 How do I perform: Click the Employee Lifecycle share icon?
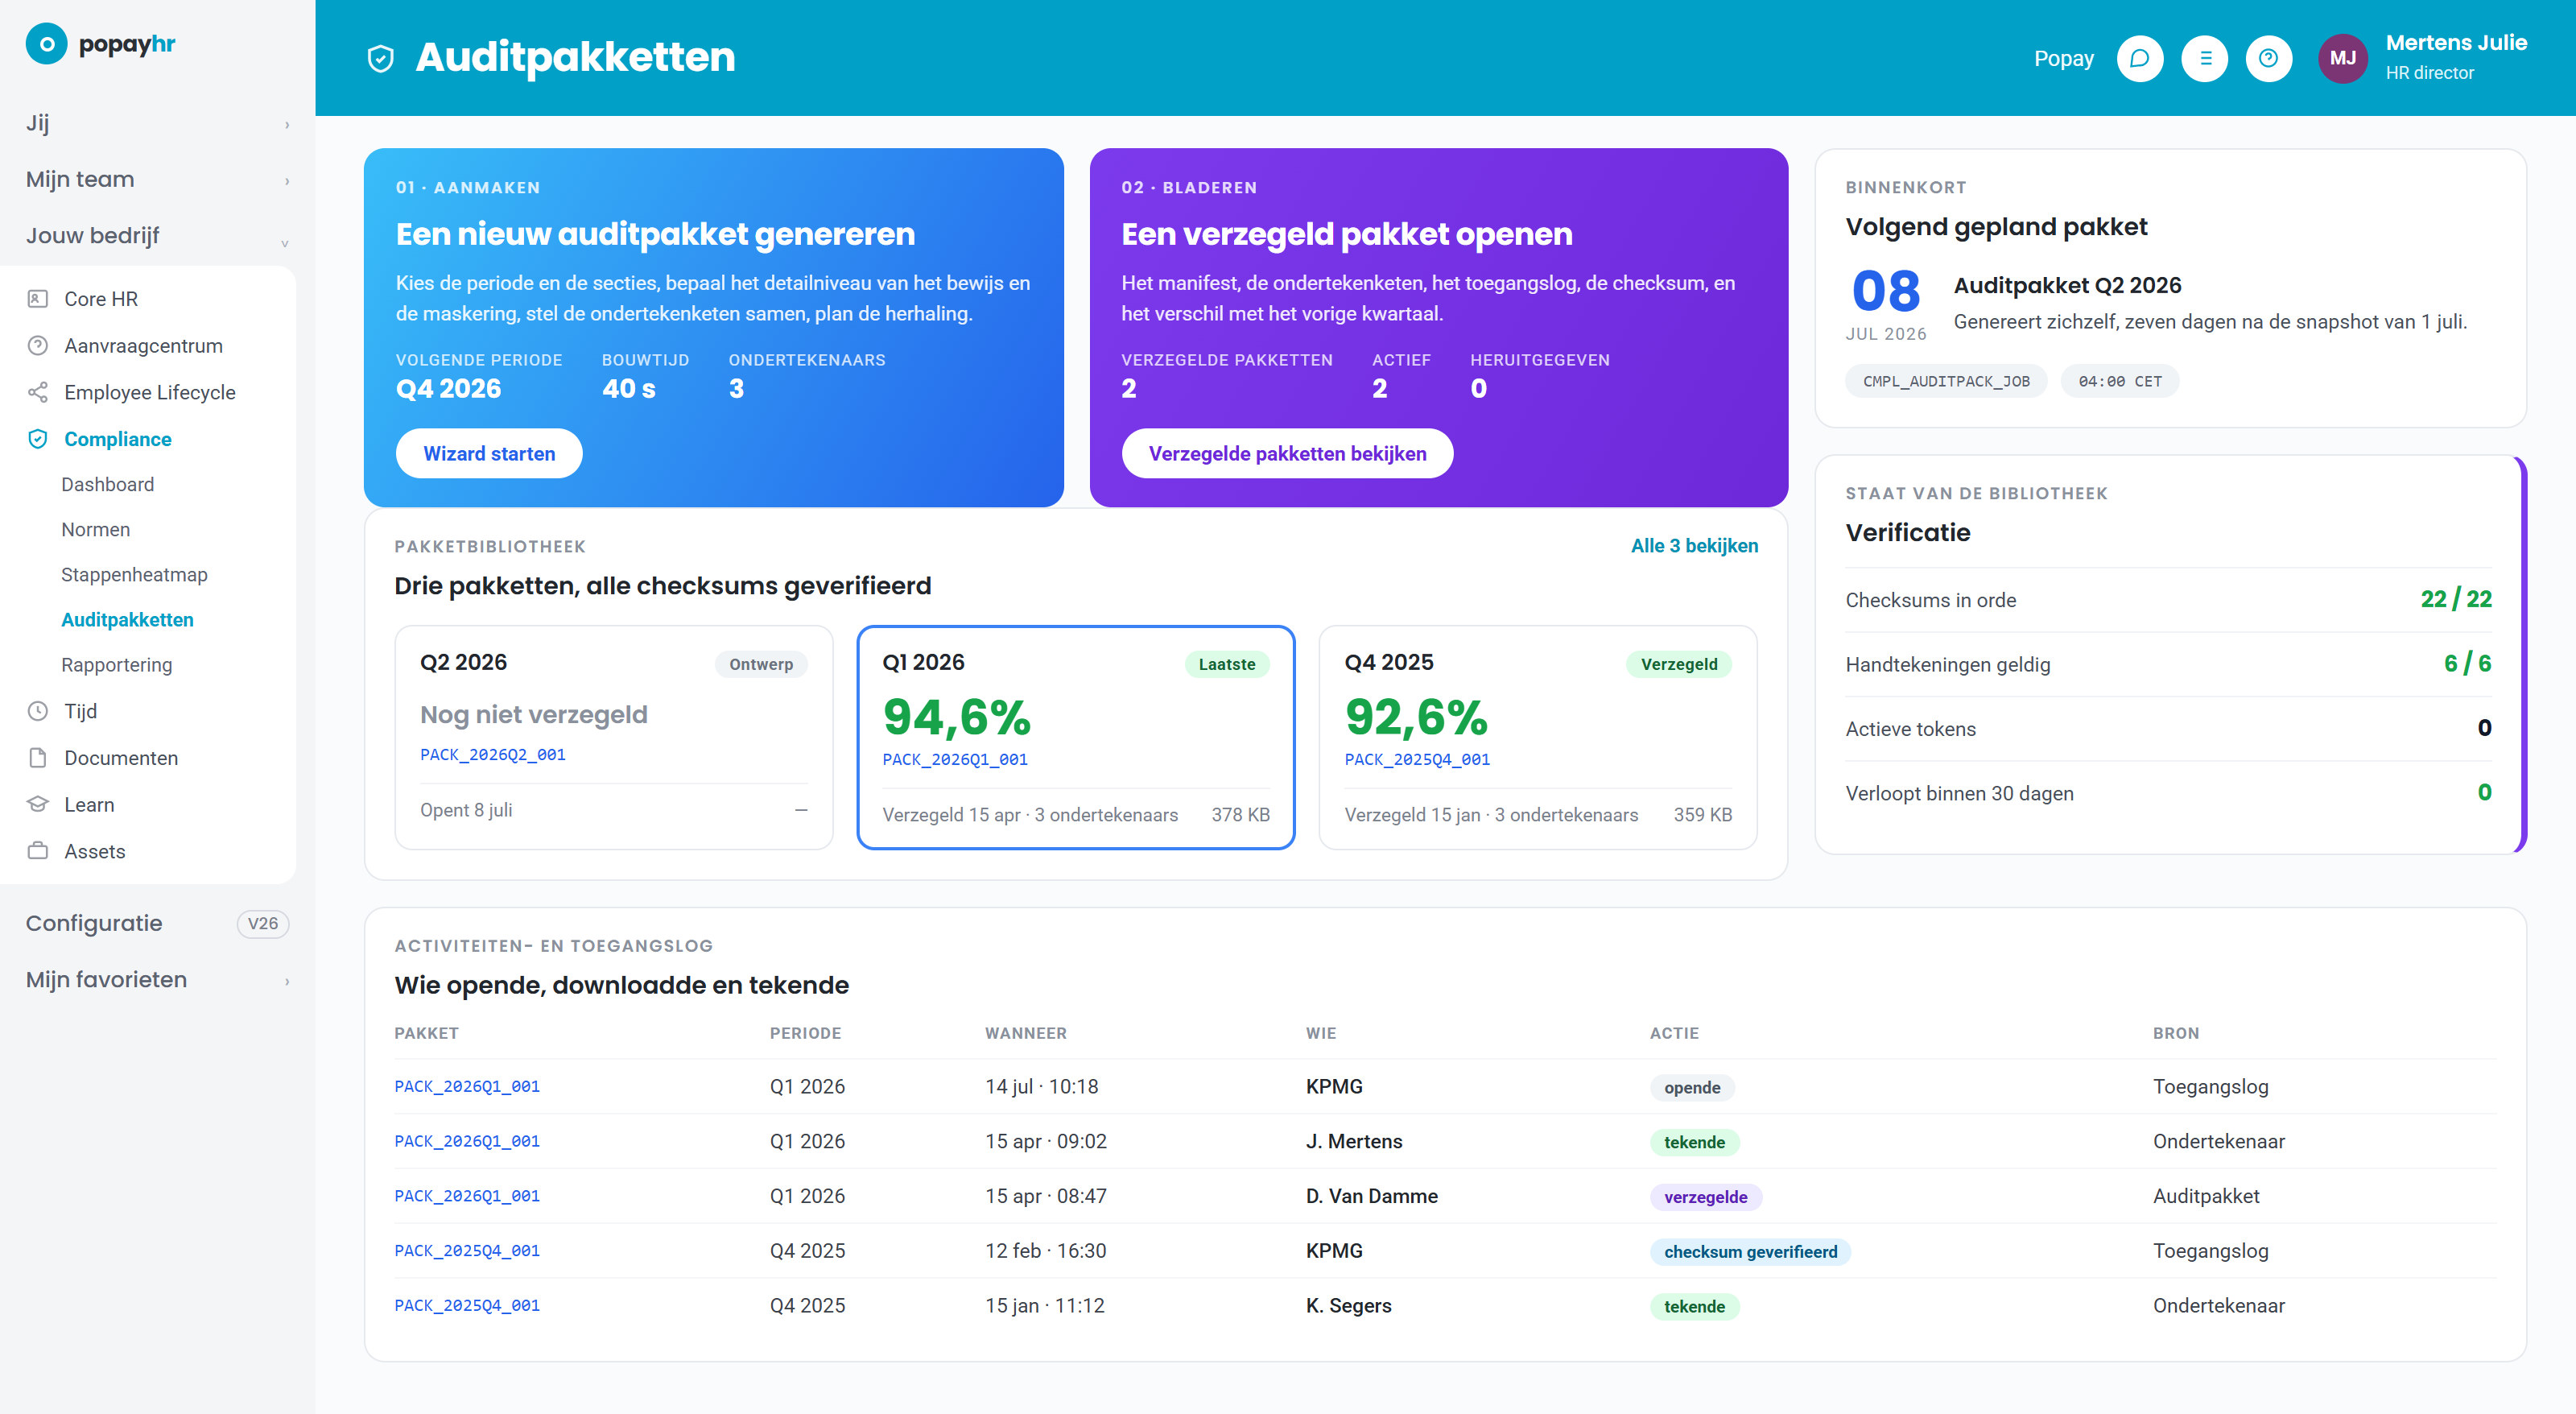point(38,392)
